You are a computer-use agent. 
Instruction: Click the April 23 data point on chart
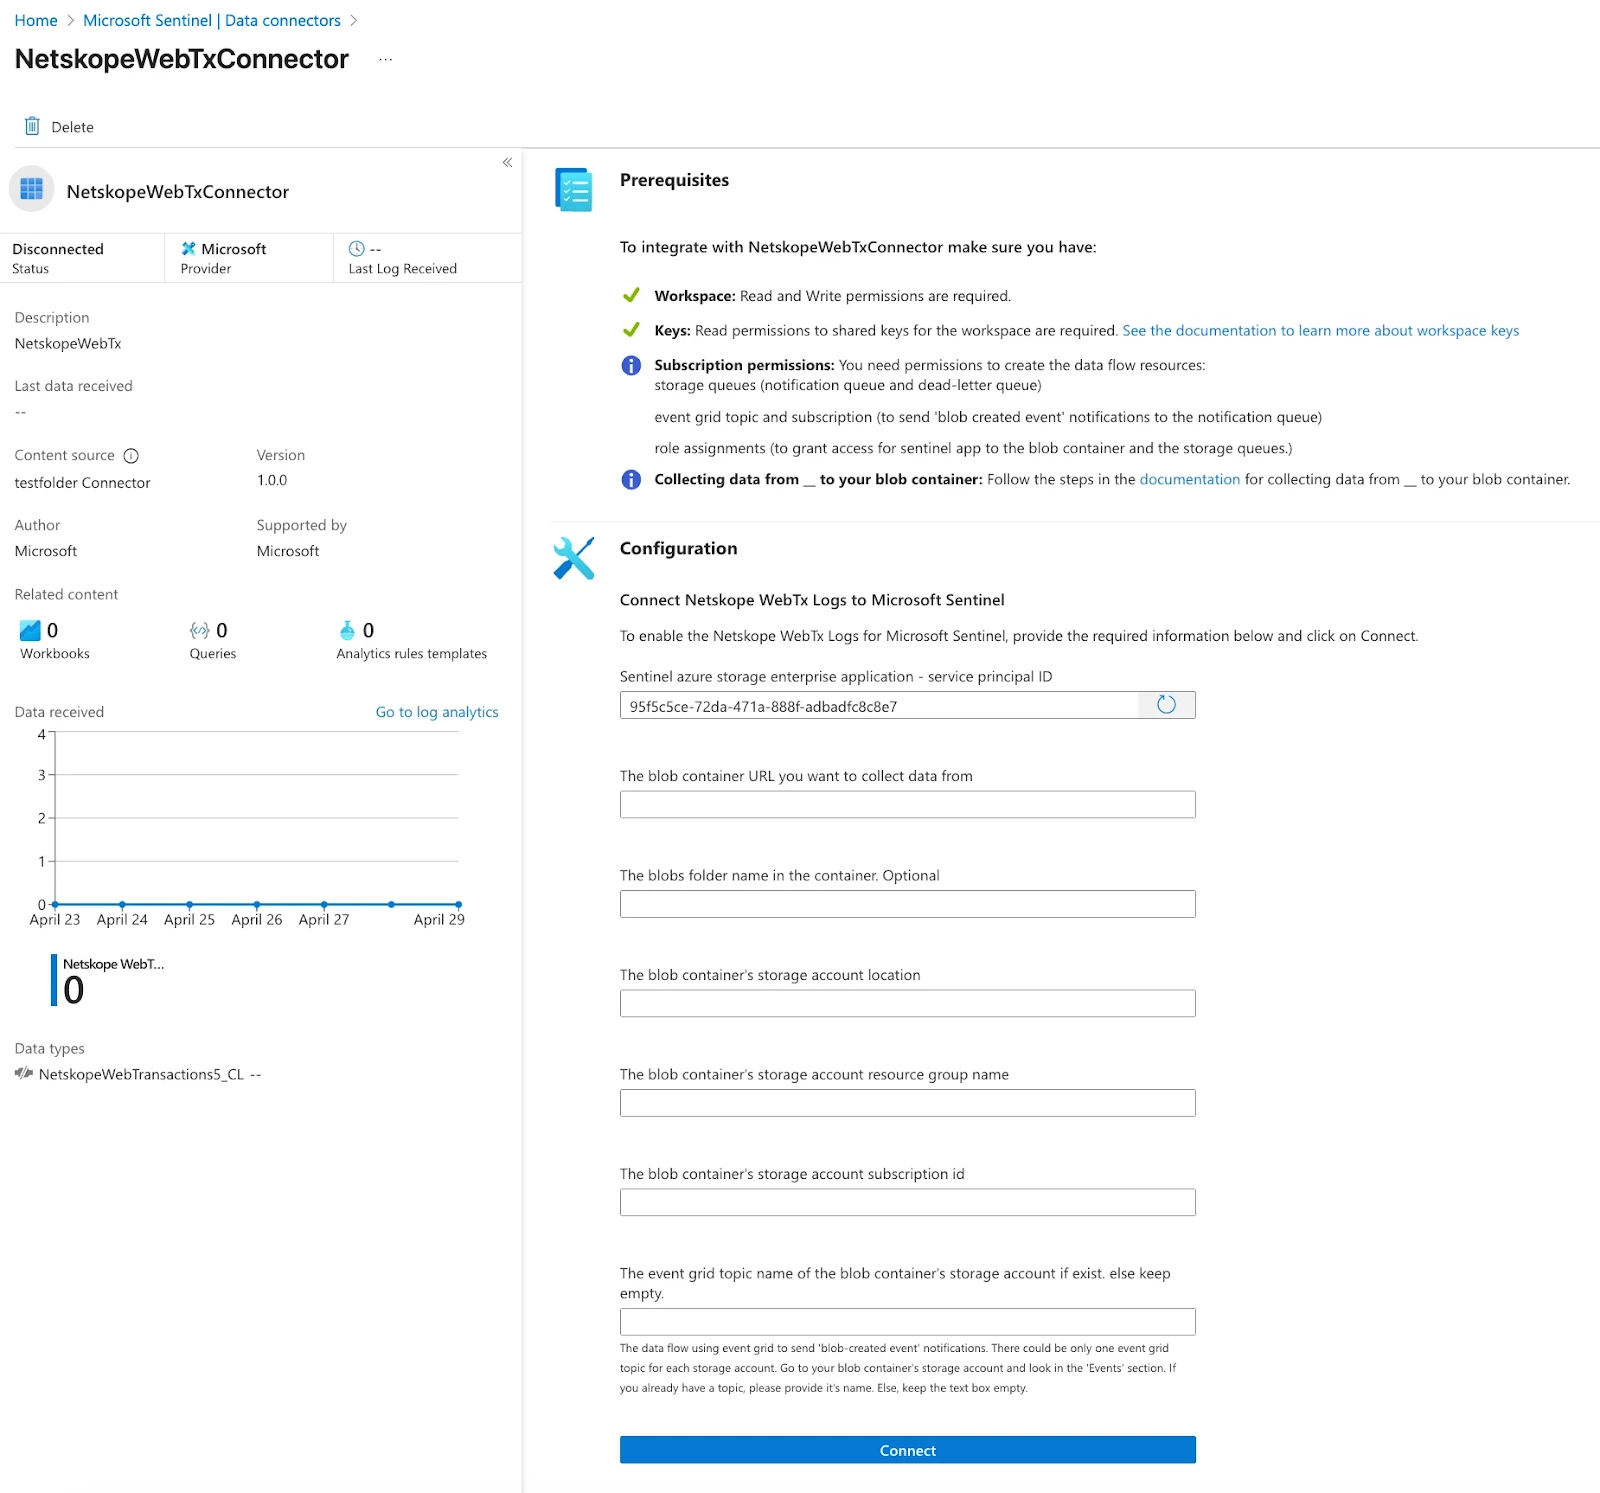[x=55, y=904]
